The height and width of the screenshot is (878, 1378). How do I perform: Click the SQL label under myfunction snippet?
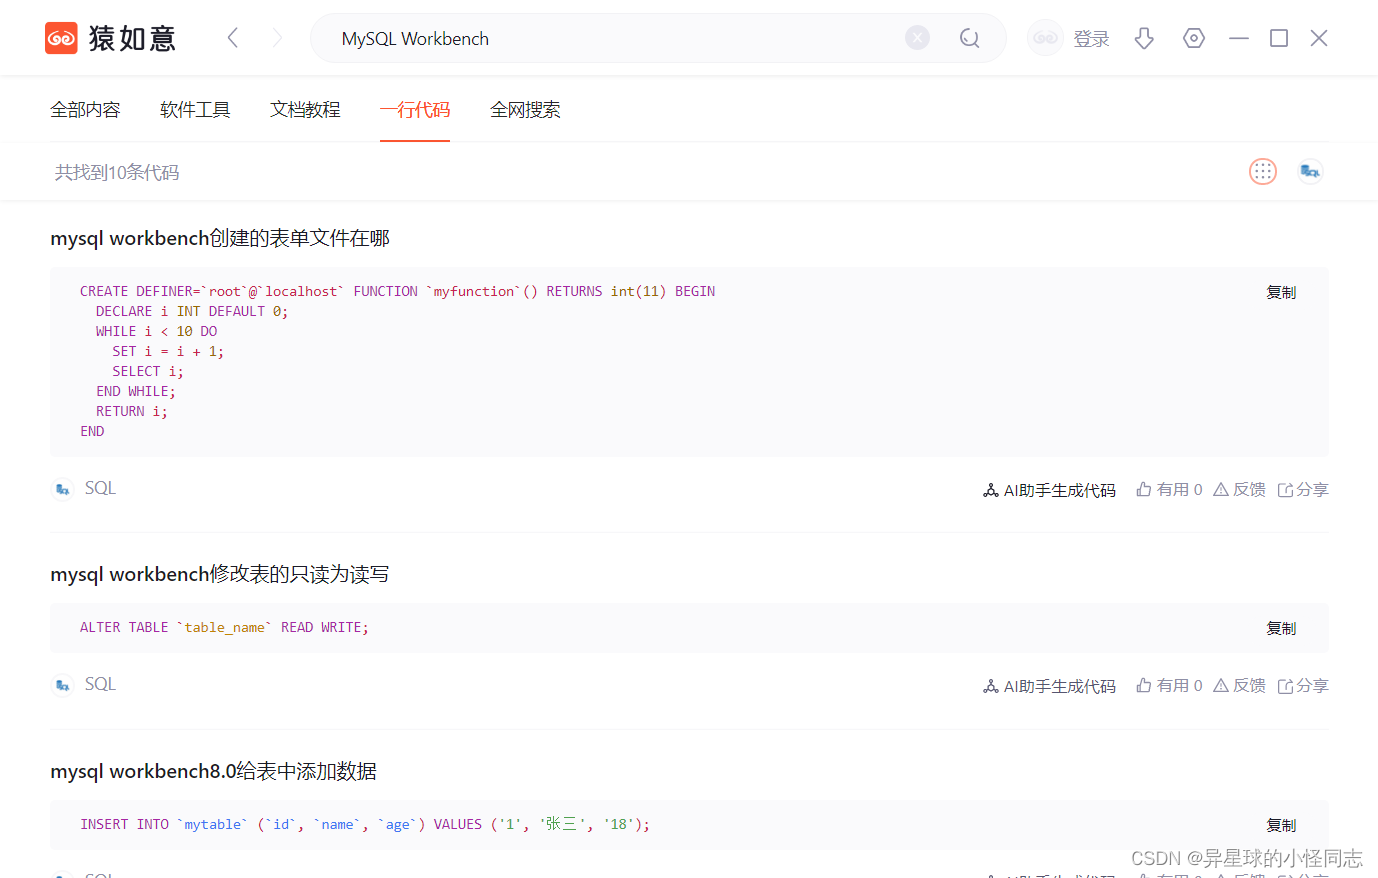coord(100,488)
